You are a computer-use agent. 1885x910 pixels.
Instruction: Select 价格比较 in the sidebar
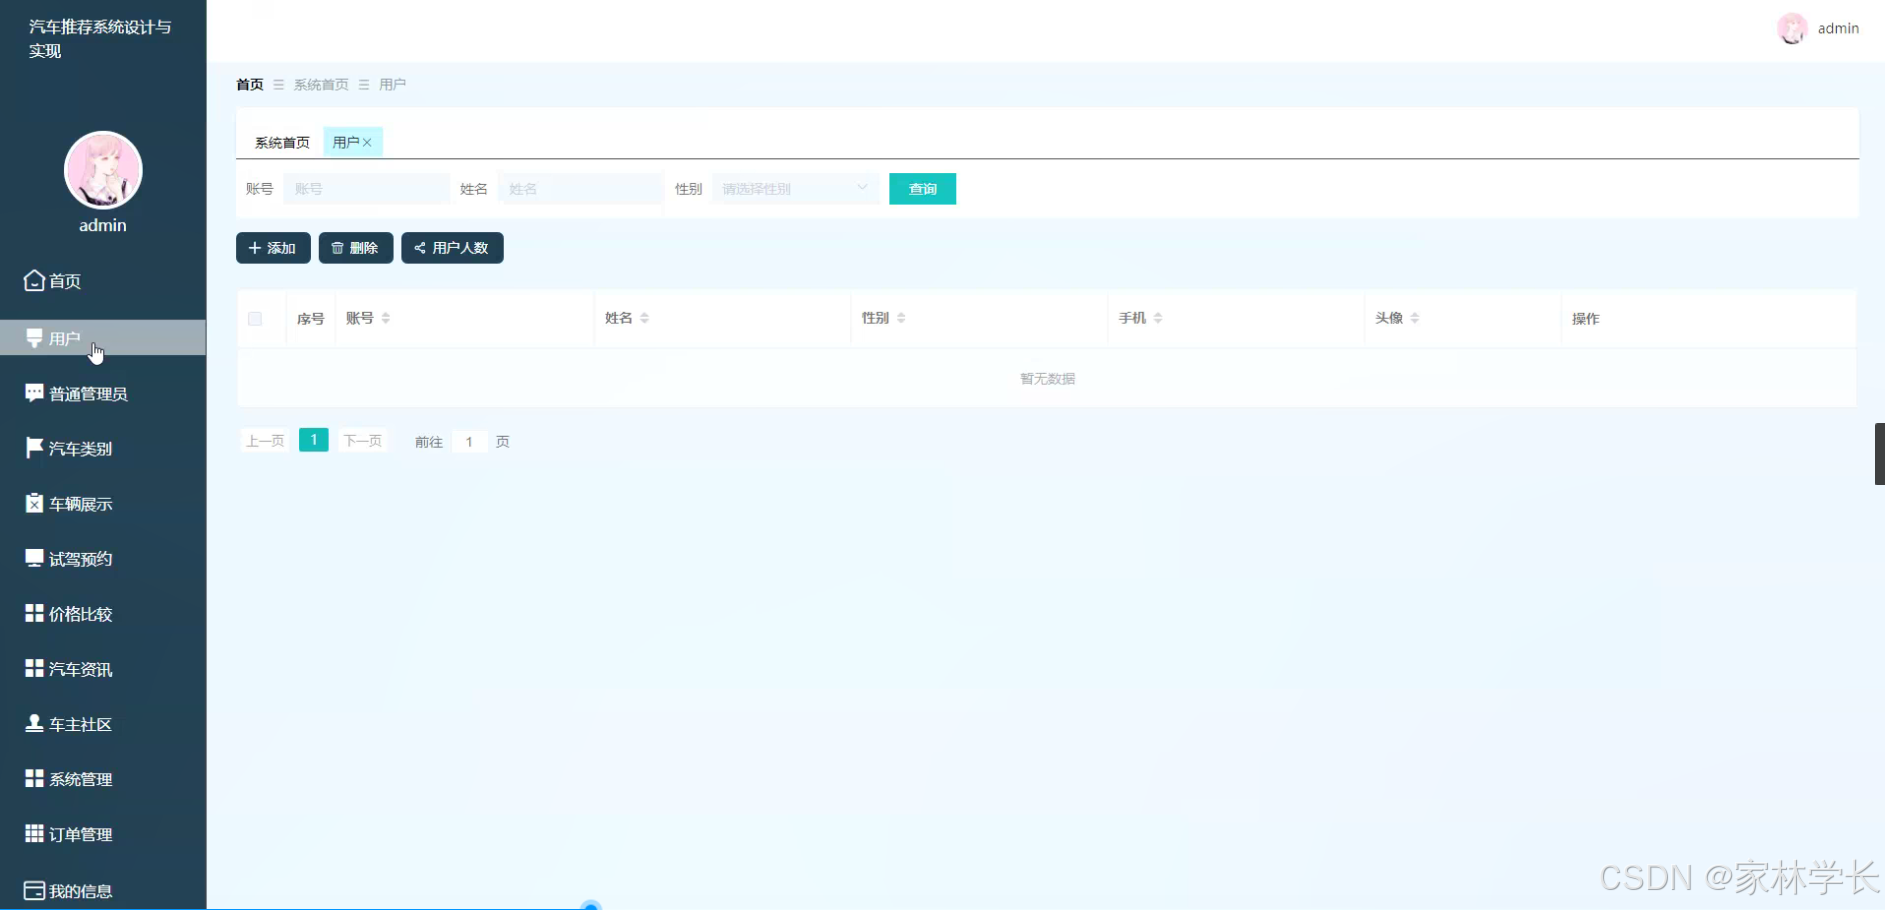(x=80, y=613)
